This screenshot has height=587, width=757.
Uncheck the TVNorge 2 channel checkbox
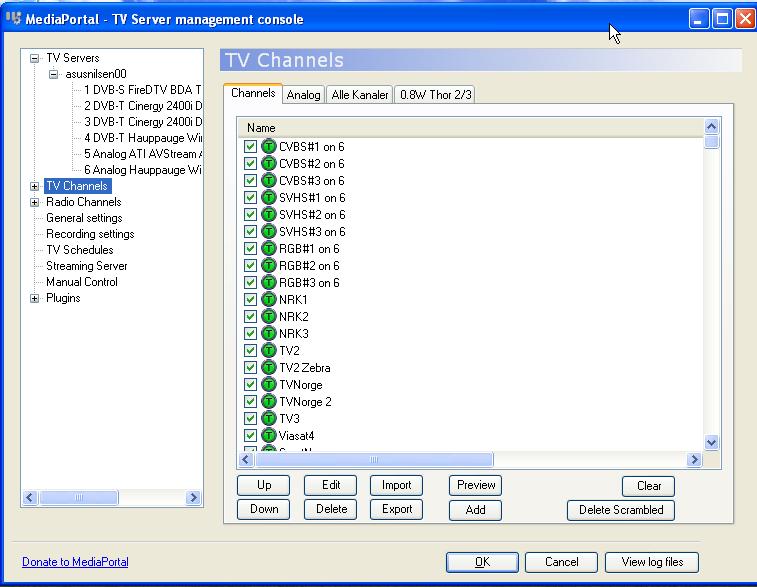click(x=250, y=402)
